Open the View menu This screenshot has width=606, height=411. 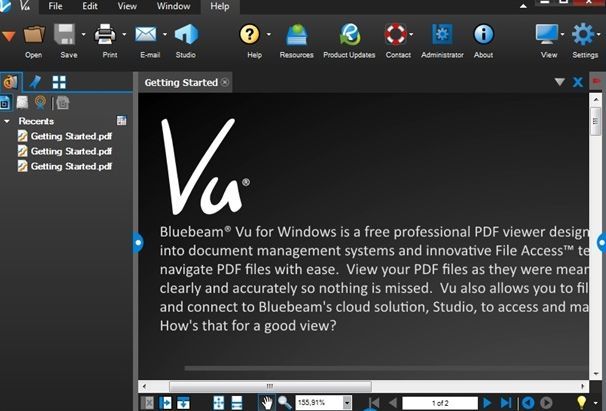click(x=127, y=6)
